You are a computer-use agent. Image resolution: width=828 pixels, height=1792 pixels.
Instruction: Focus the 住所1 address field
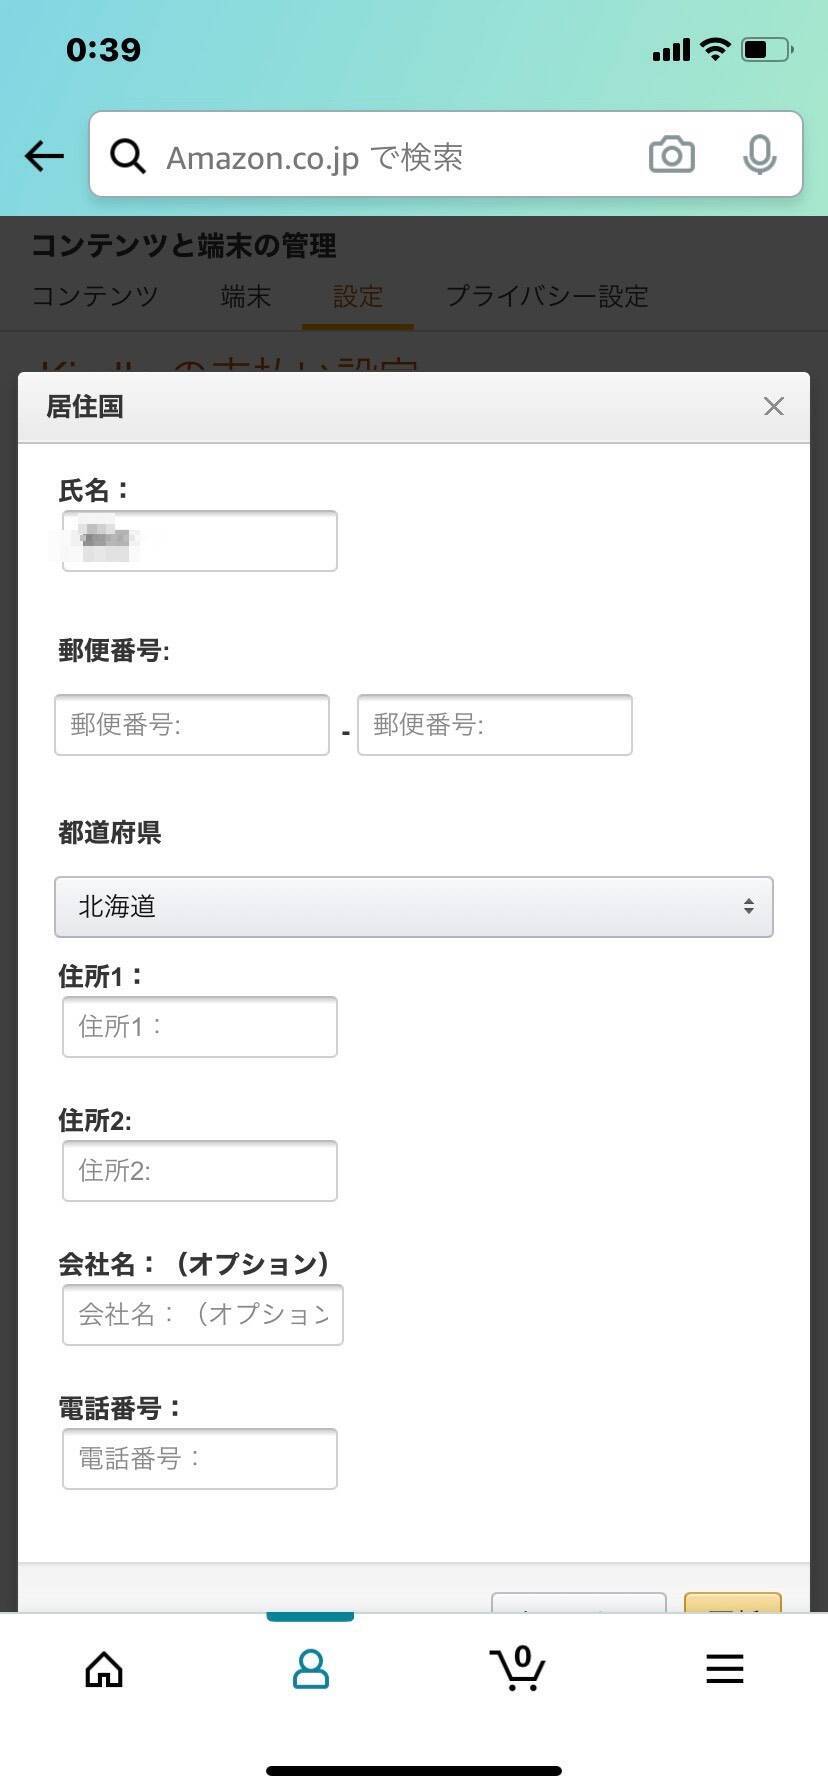pyautogui.click(x=200, y=1027)
